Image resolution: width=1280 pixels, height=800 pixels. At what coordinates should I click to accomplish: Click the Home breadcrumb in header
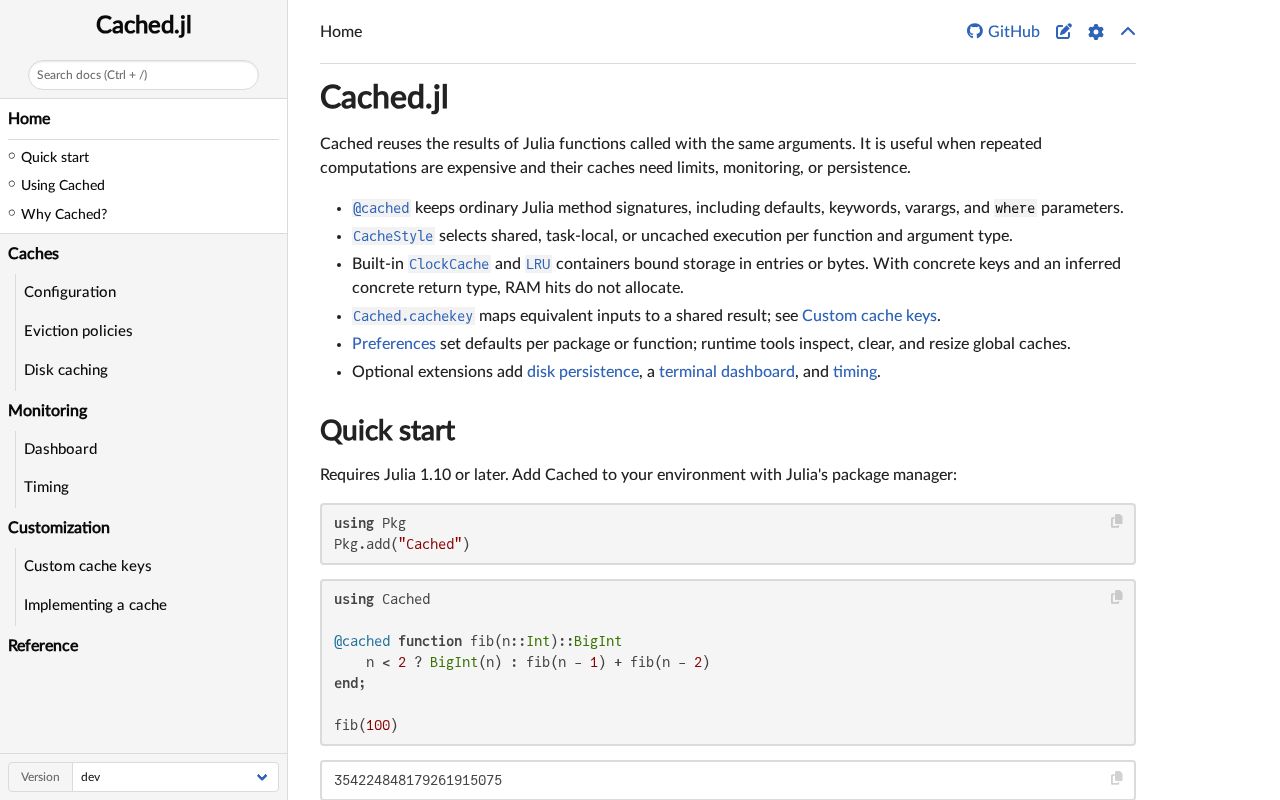coord(341,31)
